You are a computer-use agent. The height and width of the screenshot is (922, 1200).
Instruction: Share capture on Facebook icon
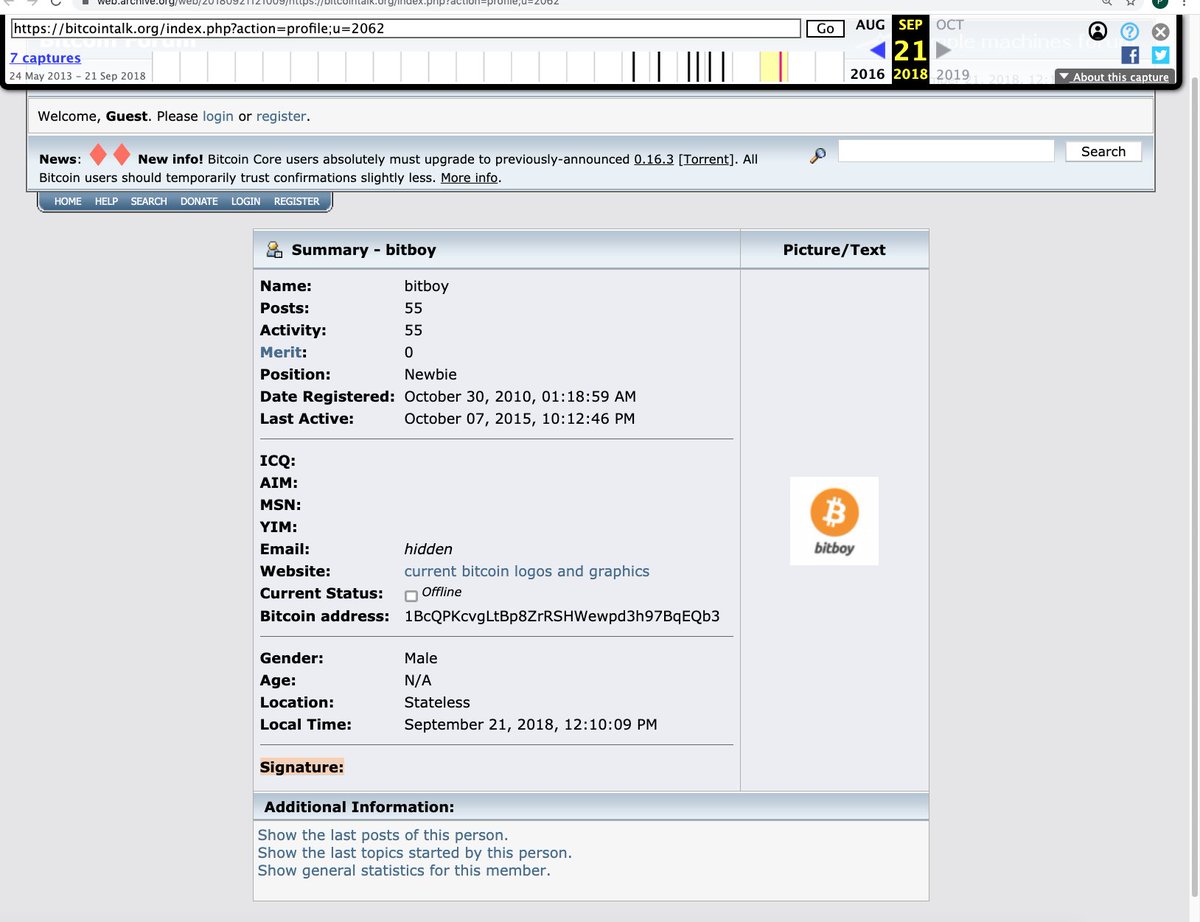[x=1130, y=56]
